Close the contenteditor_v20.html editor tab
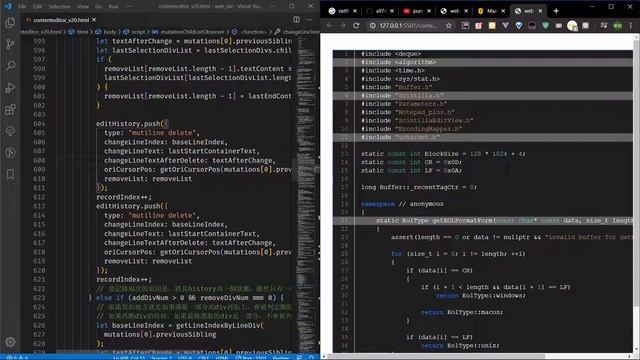The height and width of the screenshot is (360, 640). point(94,20)
